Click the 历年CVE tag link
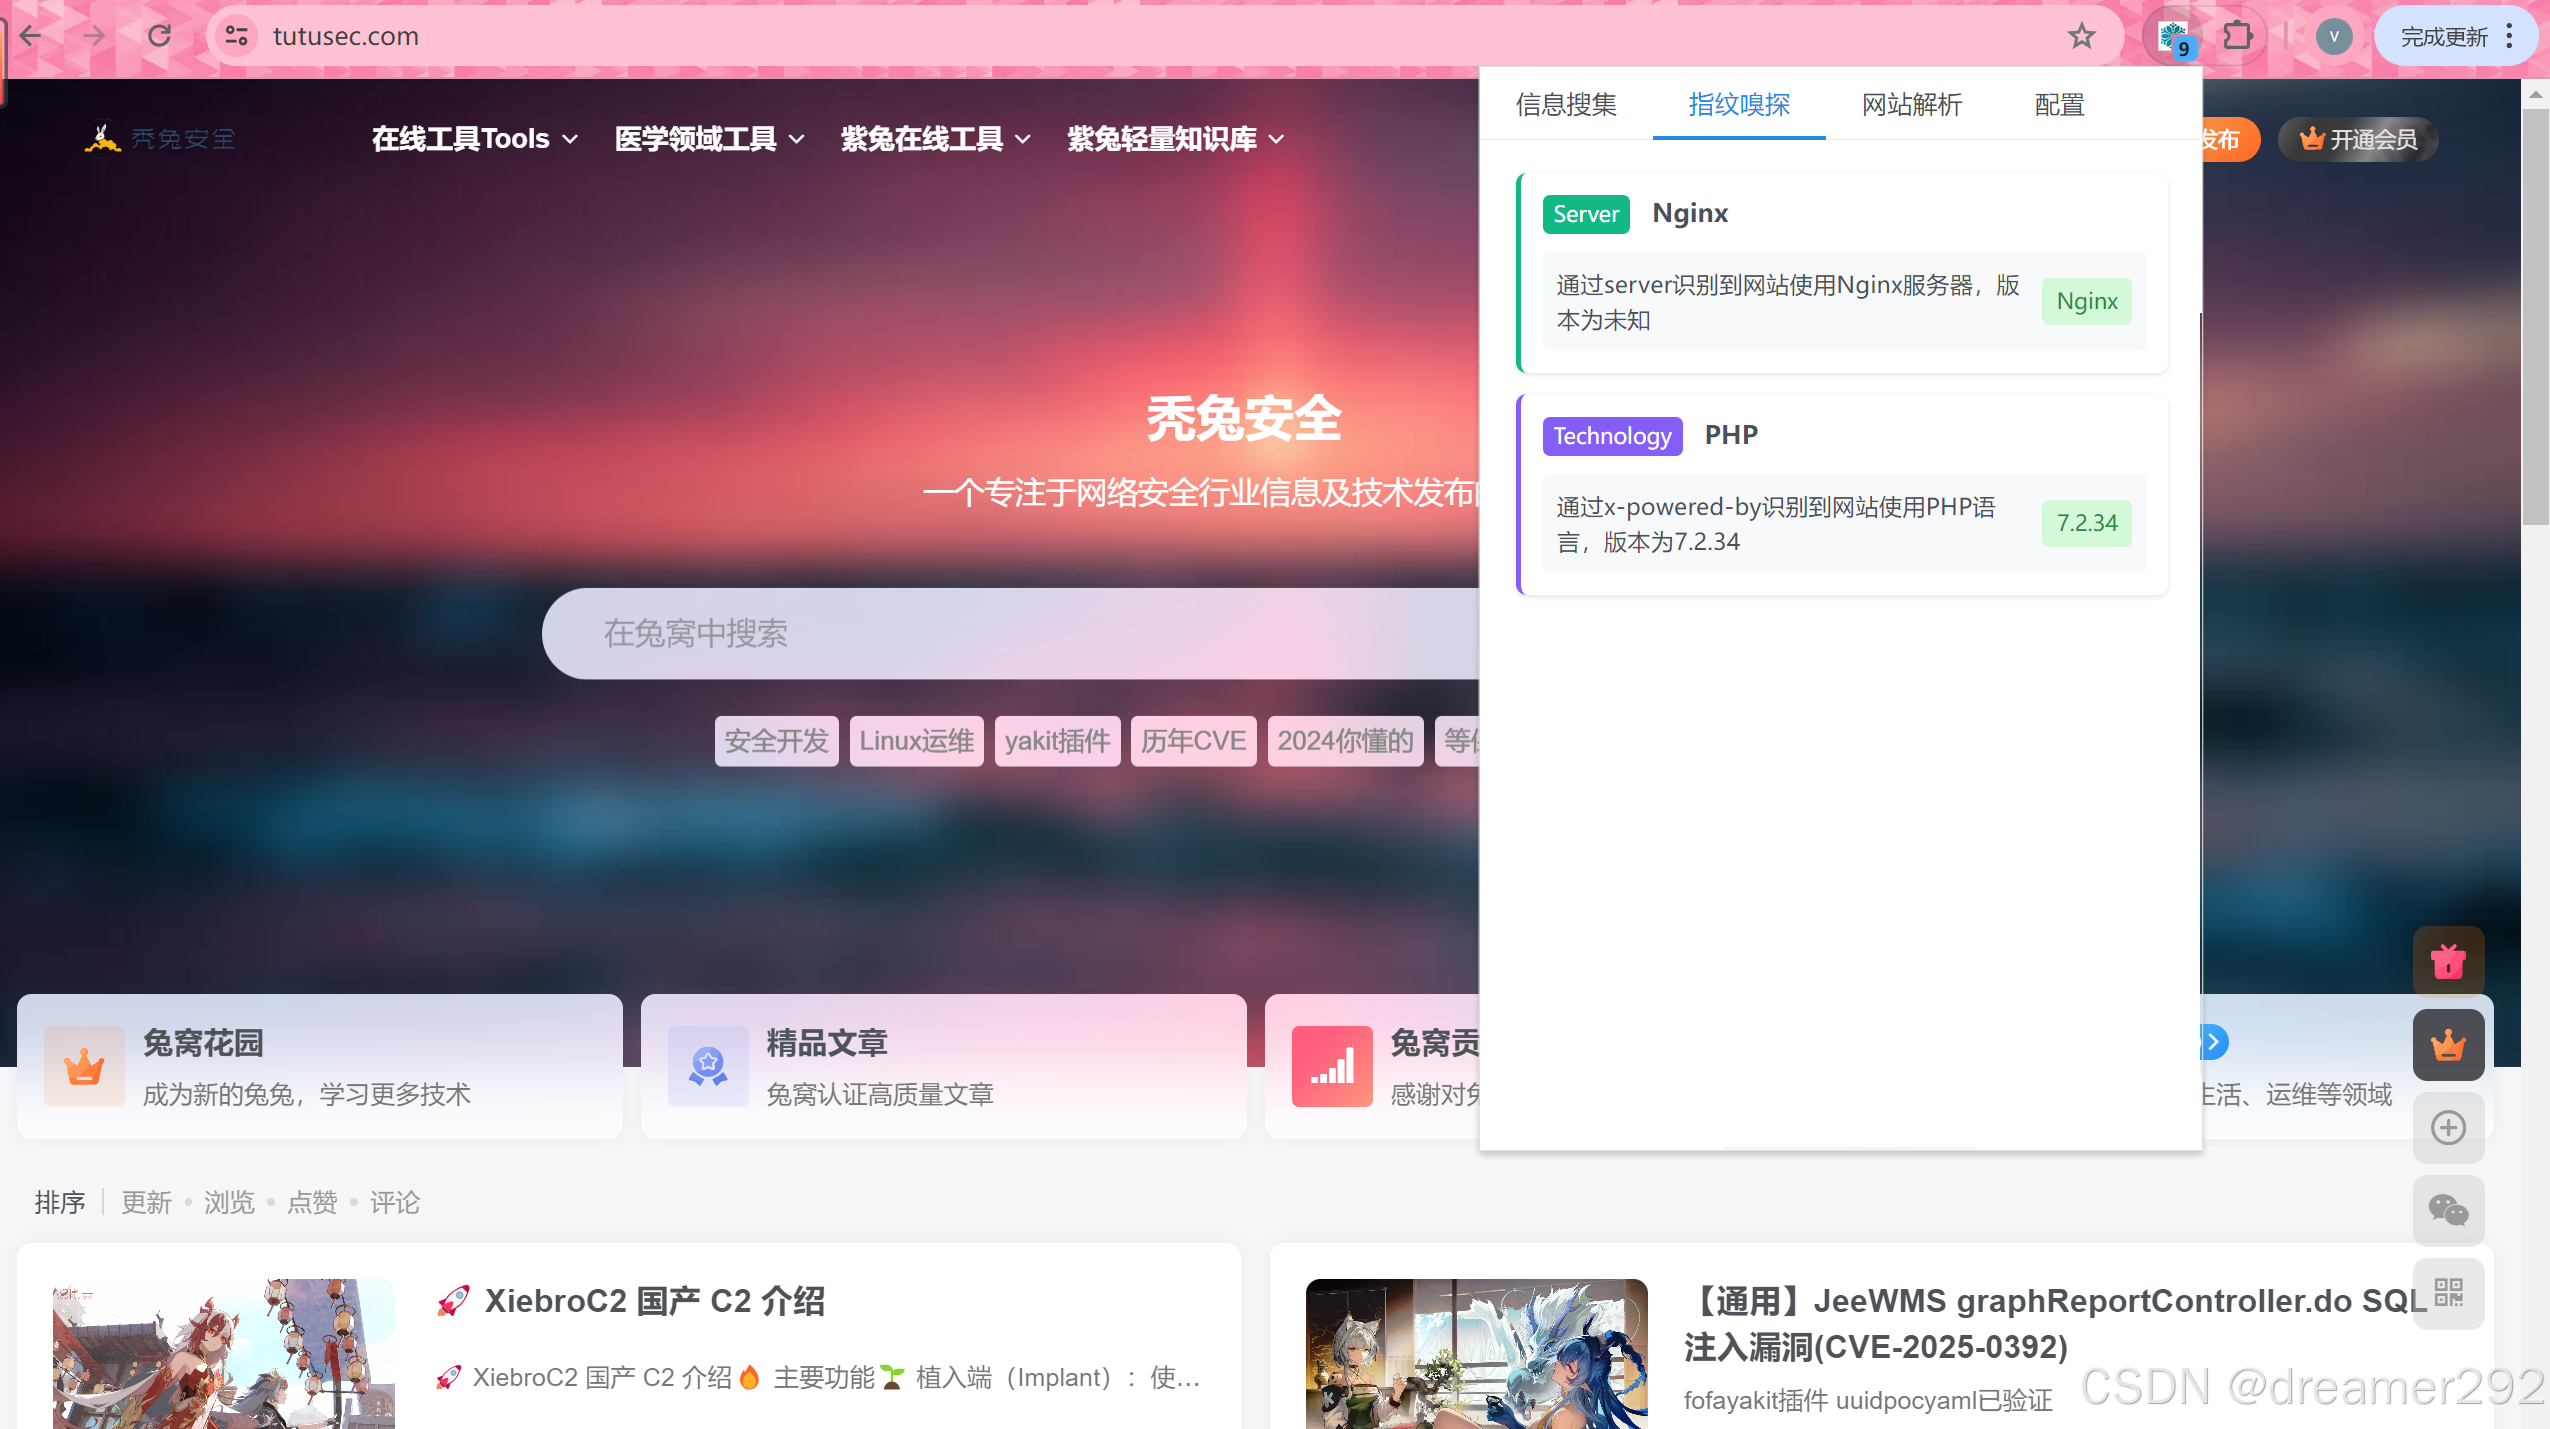Screen dimensions: 2550x1429 (1193, 741)
